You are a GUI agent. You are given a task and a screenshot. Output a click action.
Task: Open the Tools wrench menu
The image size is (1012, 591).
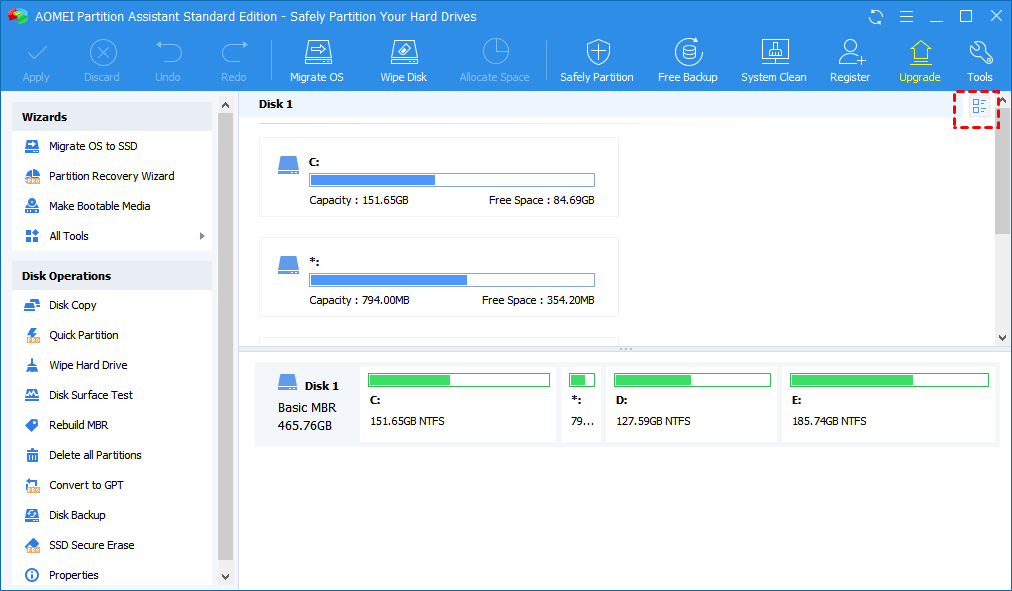coord(980,61)
